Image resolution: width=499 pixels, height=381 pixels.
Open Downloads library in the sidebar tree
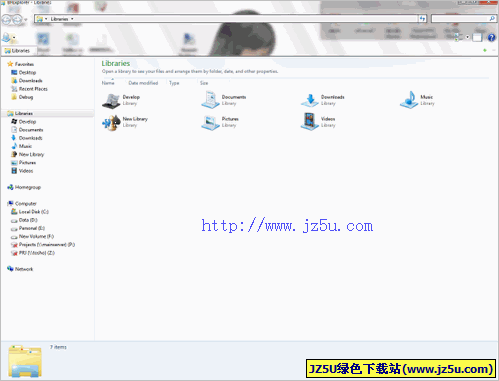click(x=30, y=138)
